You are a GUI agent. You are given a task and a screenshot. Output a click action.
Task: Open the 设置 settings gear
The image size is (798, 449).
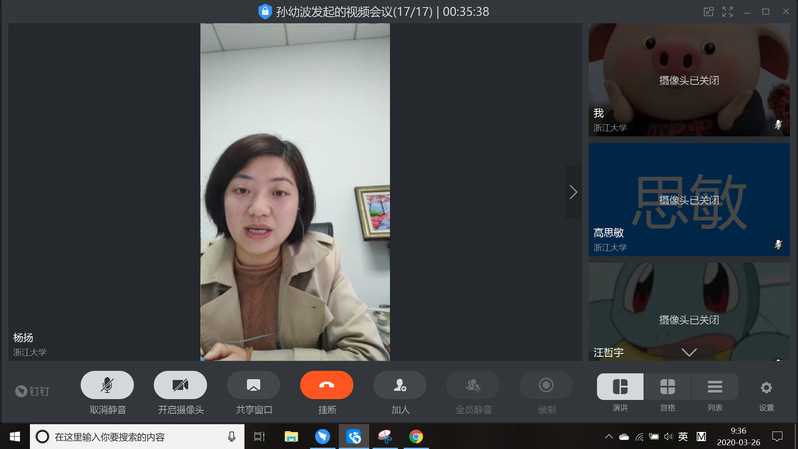[766, 387]
